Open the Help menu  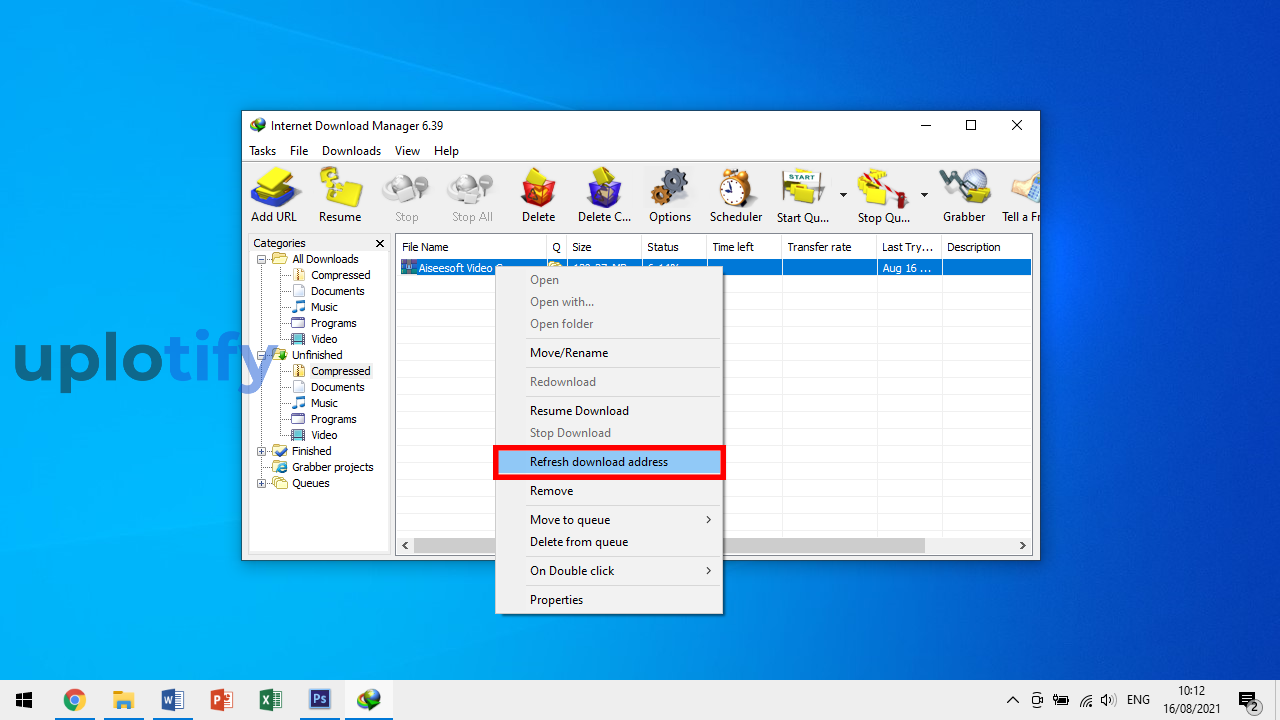(446, 151)
